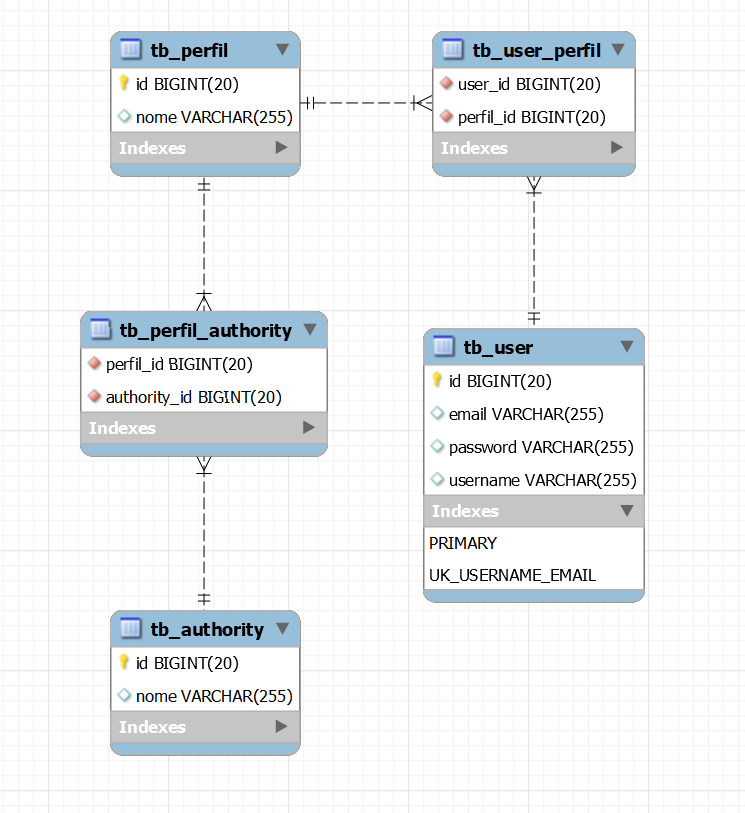745x813 pixels.
Task: Select the tb_perfil_authority title text
Action: [x=206, y=331]
